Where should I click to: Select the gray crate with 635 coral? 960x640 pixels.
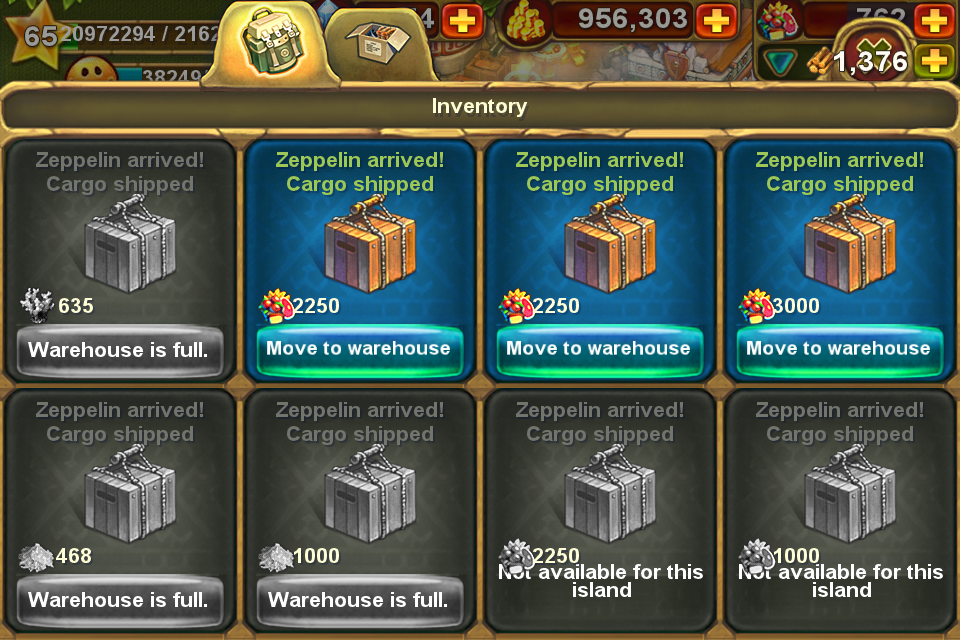click(x=130, y=245)
